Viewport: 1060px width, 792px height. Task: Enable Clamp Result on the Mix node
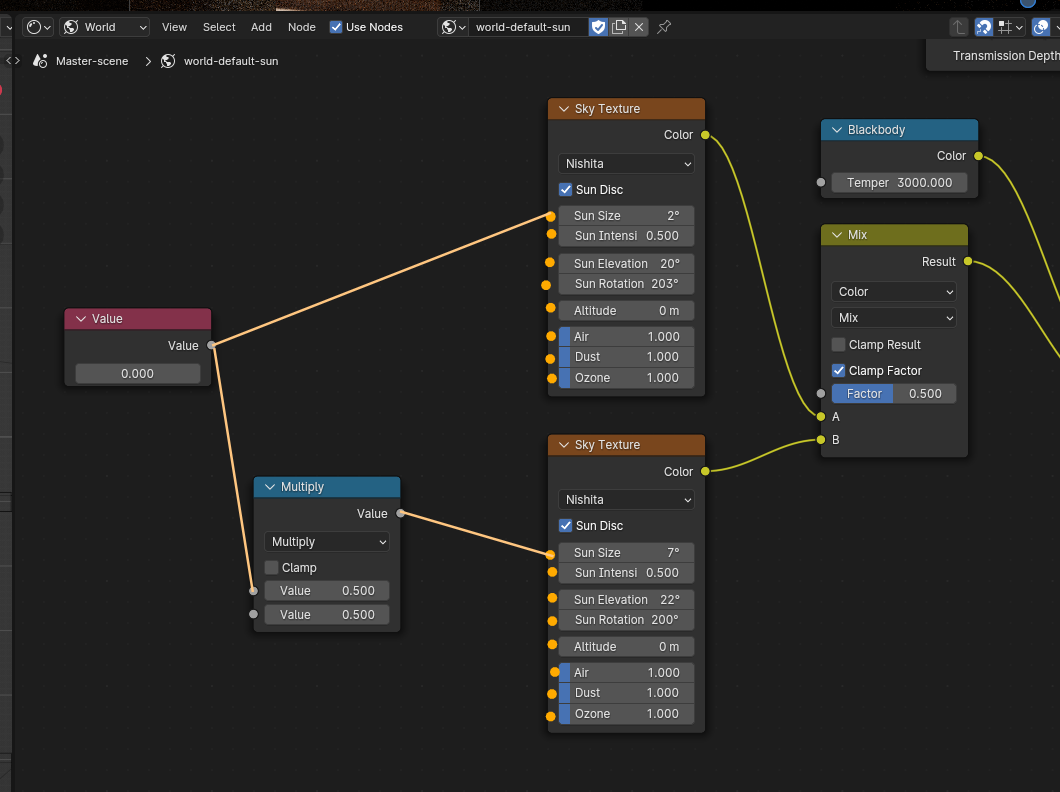tap(838, 345)
